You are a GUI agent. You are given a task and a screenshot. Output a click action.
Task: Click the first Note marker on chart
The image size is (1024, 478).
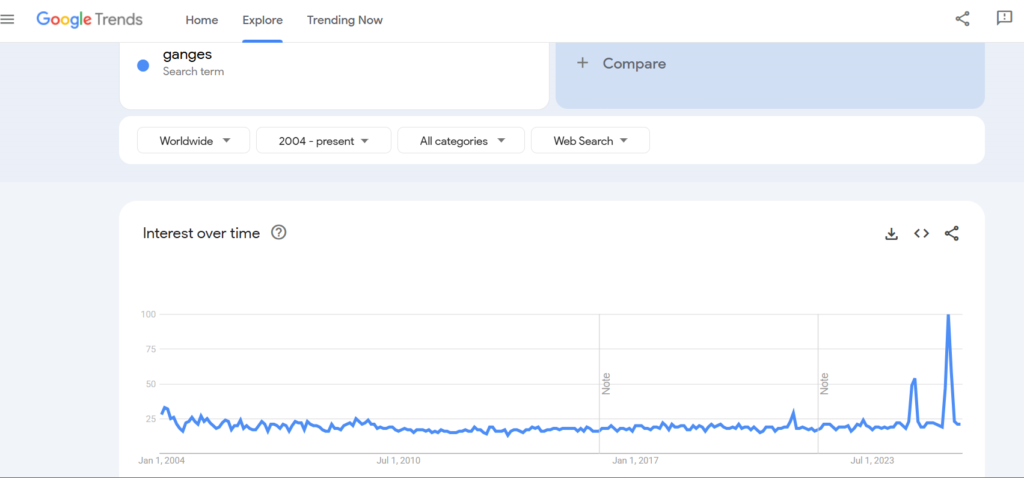(x=606, y=383)
